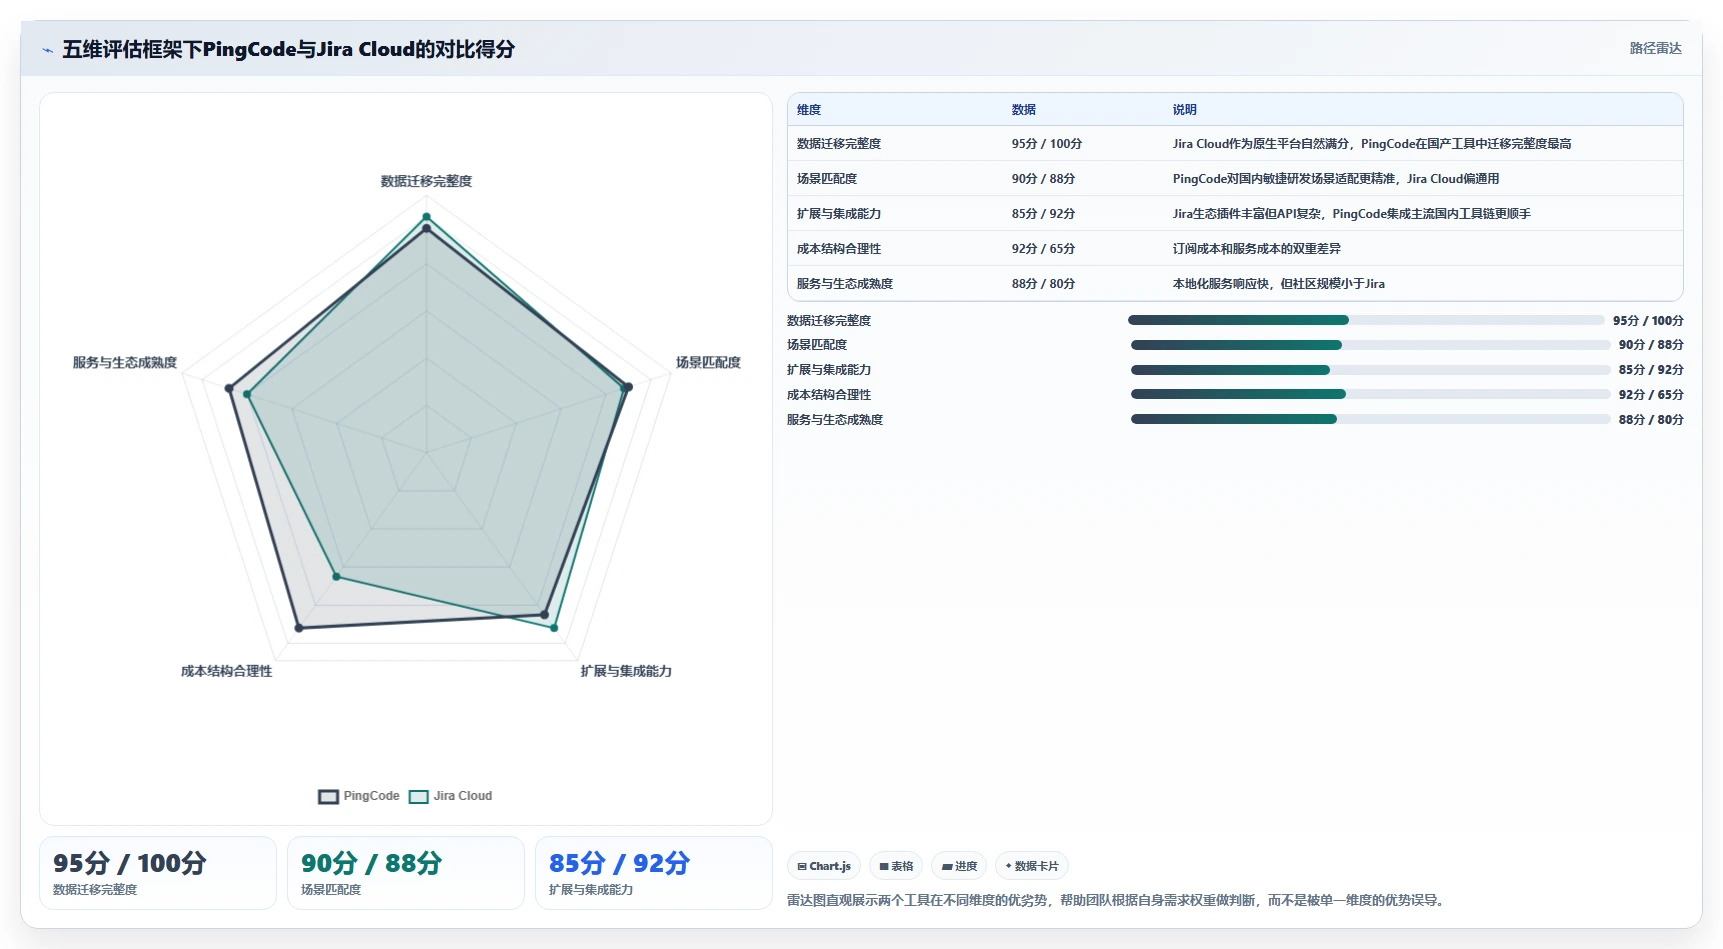
Task: Open the 85分 / 92分 data card
Action: [654, 873]
